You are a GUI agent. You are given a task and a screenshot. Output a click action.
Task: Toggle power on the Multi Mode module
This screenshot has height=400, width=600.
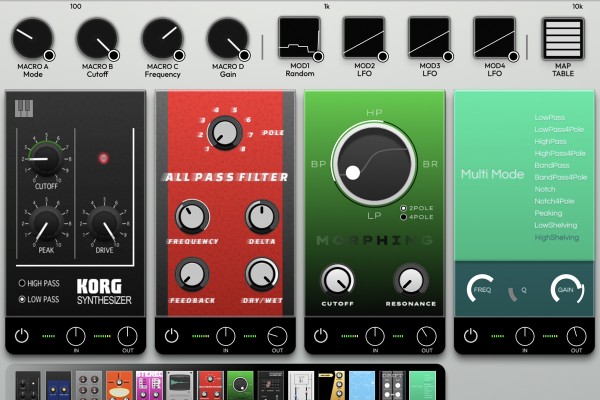471,335
